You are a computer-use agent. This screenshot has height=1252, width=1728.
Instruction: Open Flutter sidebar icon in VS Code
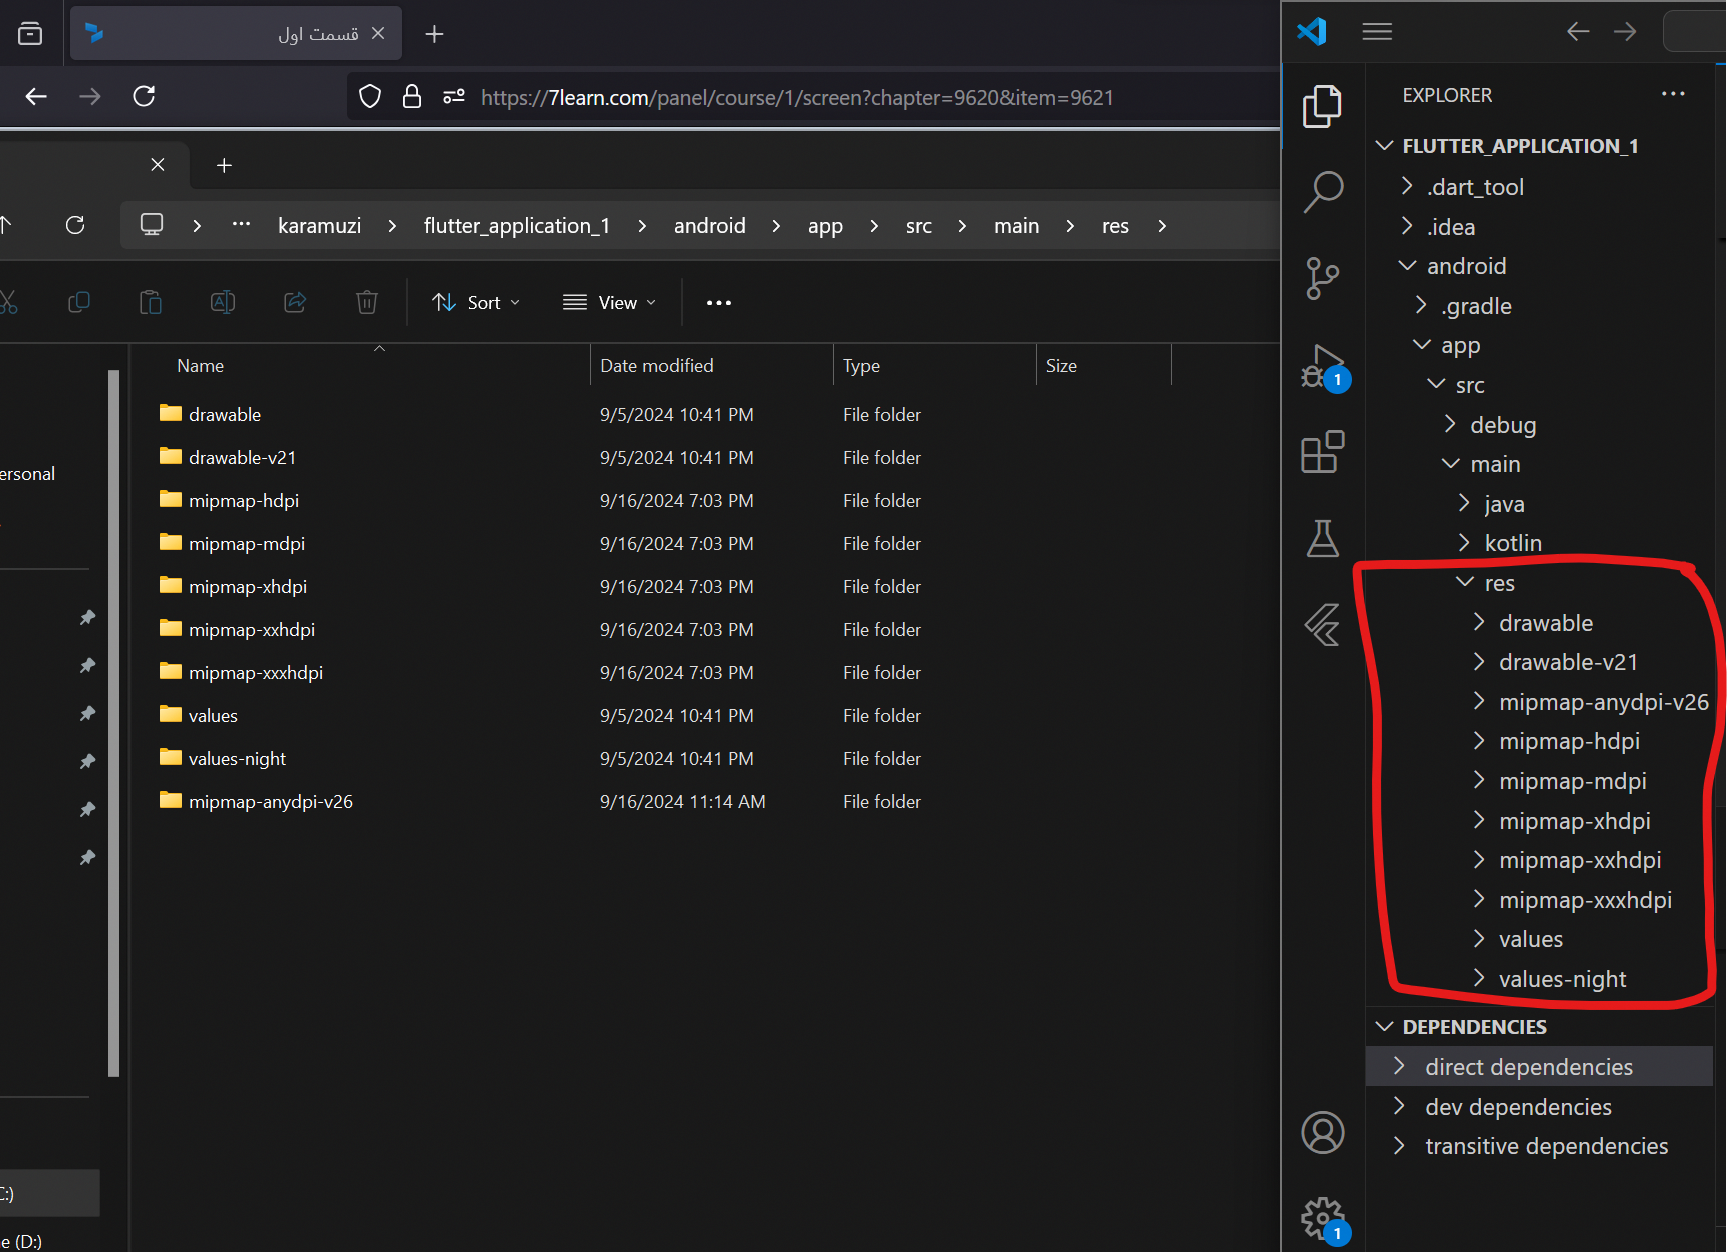[1322, 625]
